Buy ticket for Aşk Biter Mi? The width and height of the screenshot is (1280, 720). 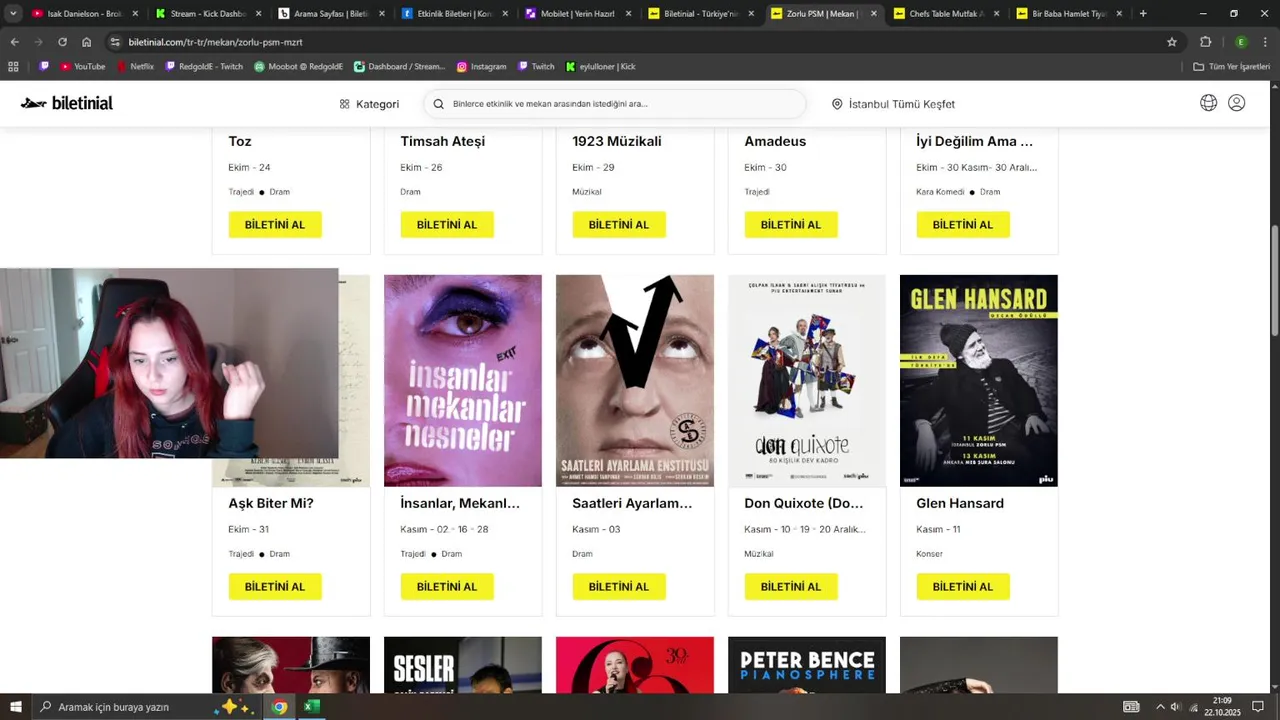275,587
